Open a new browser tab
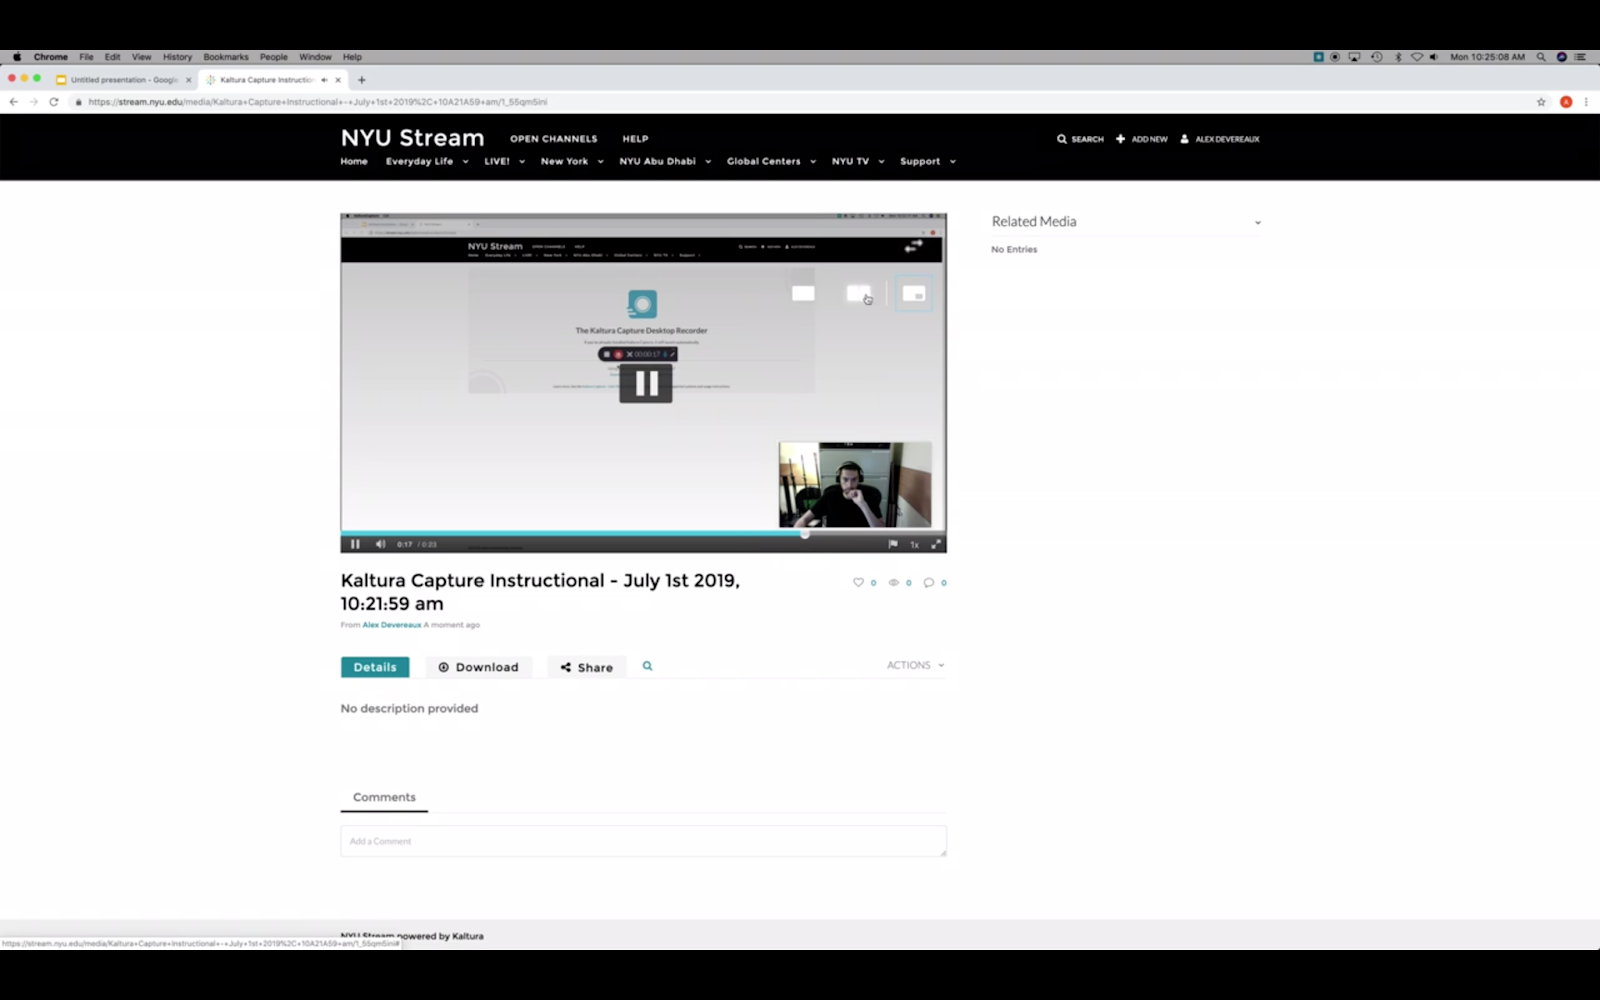Viewport: 1600px width, 1000px height. coord(362,80)
